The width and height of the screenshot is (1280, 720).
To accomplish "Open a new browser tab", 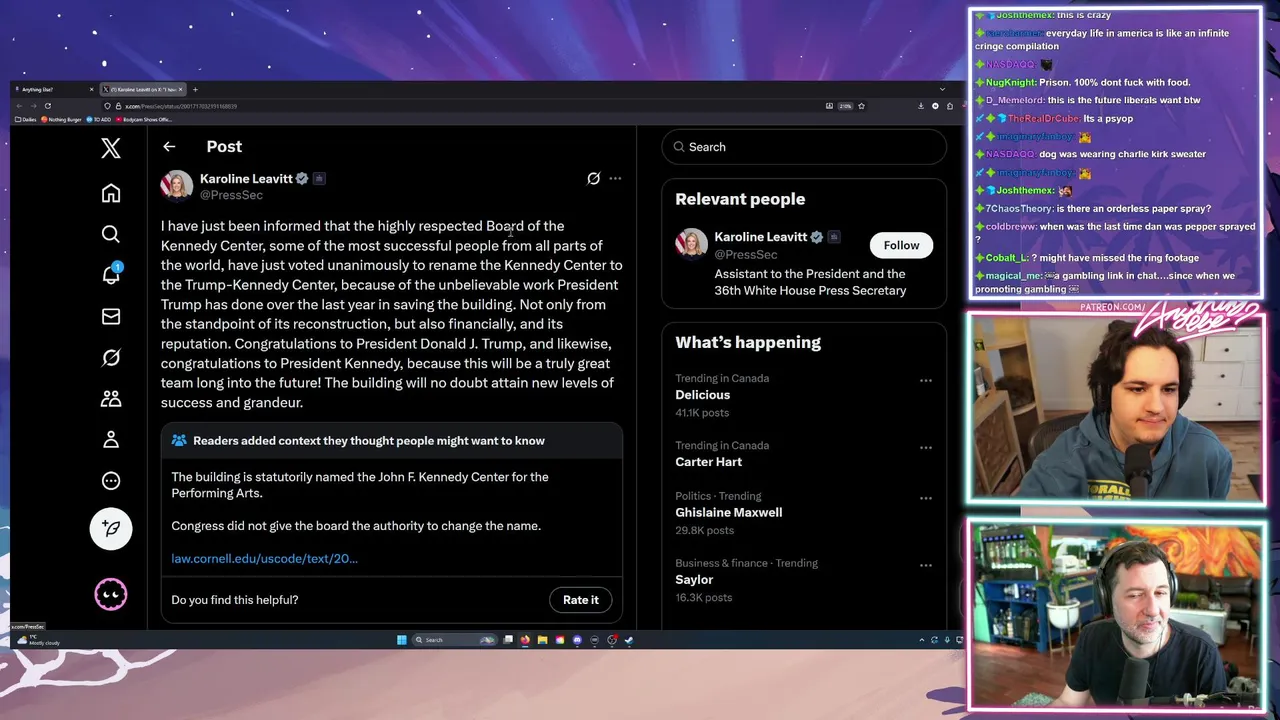I will click(x=195, y=90).
